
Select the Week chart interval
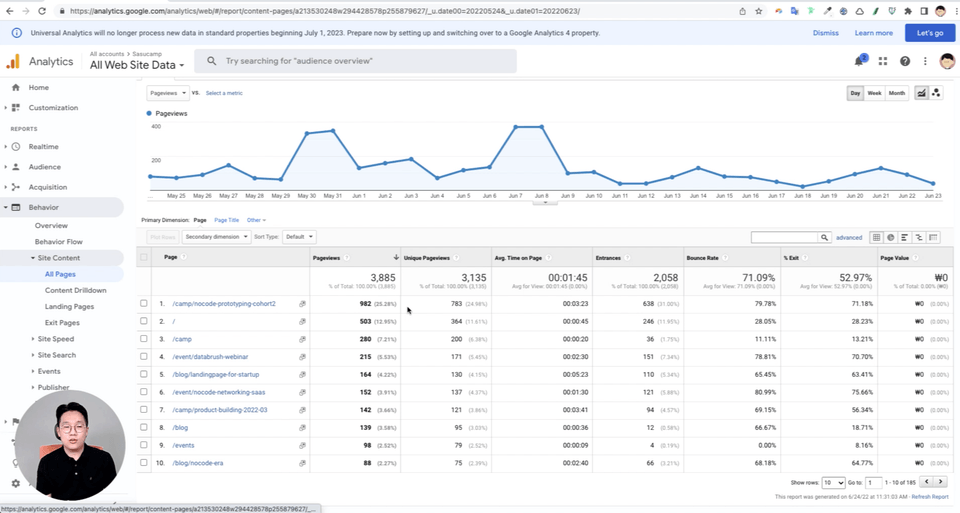tap(874, 93)
